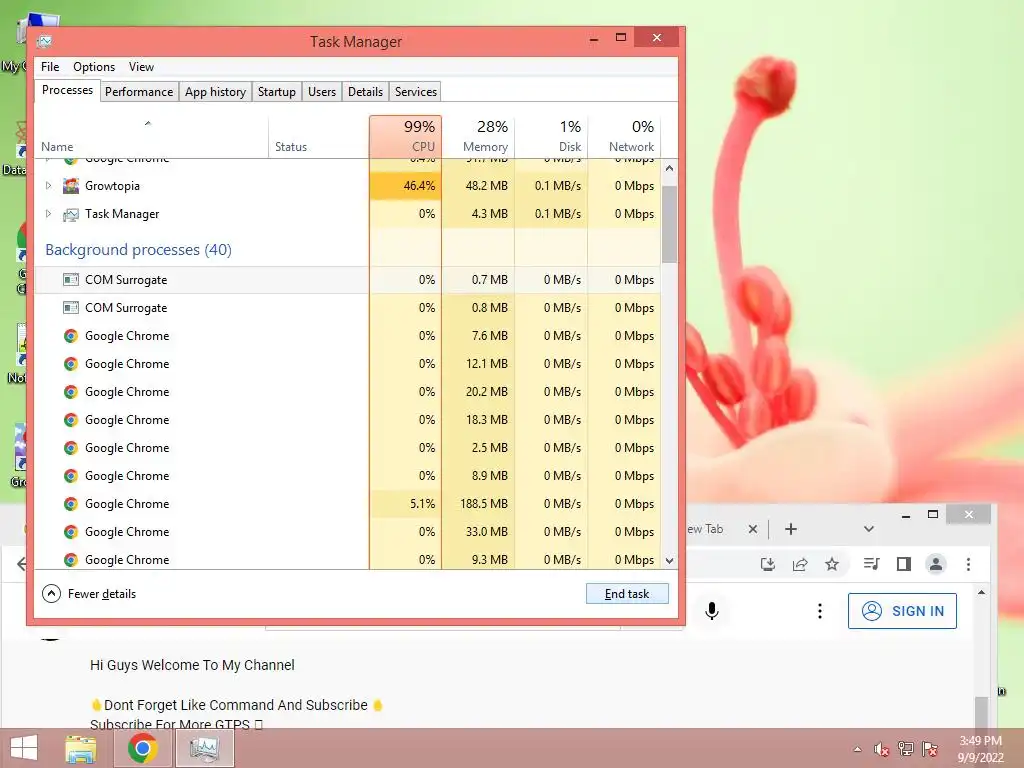1024x768 pixels.
Task: Click the Growtopia app icon
Action: click(x=71, y=185)
